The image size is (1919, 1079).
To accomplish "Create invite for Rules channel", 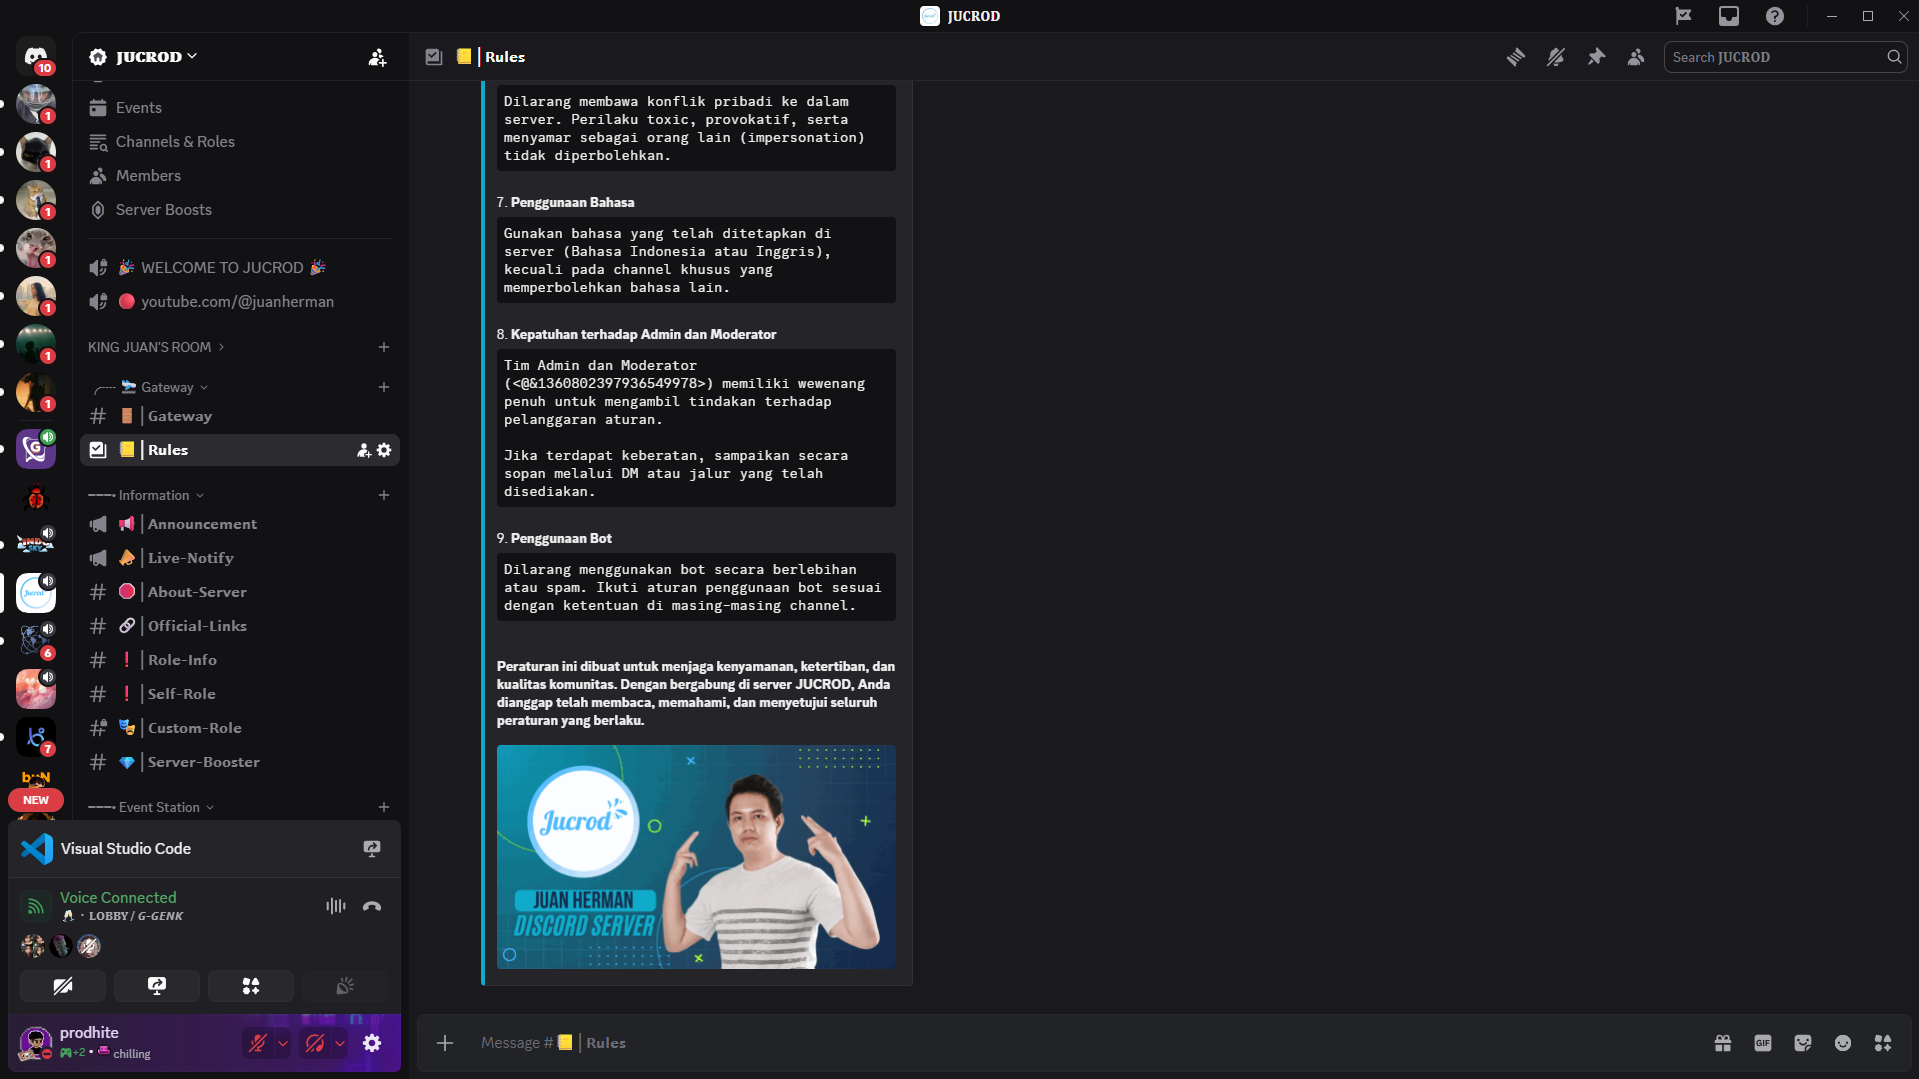I will 364,451.
